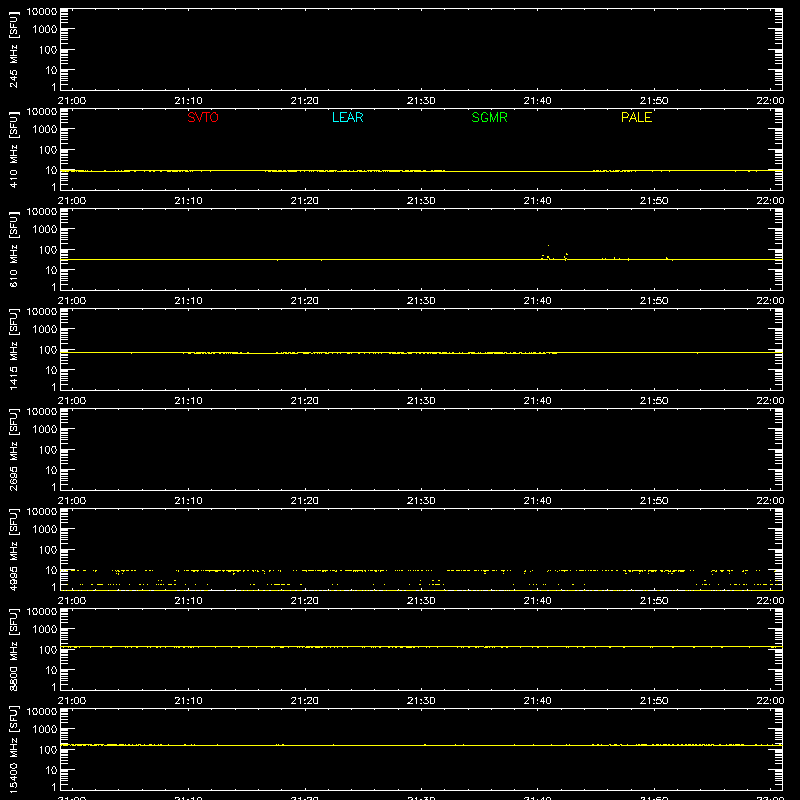The height and width of the screenshot is (800, 800).
Task: Select the 410 MHz [SFU] axis title
Action: (x=13, y=149)
